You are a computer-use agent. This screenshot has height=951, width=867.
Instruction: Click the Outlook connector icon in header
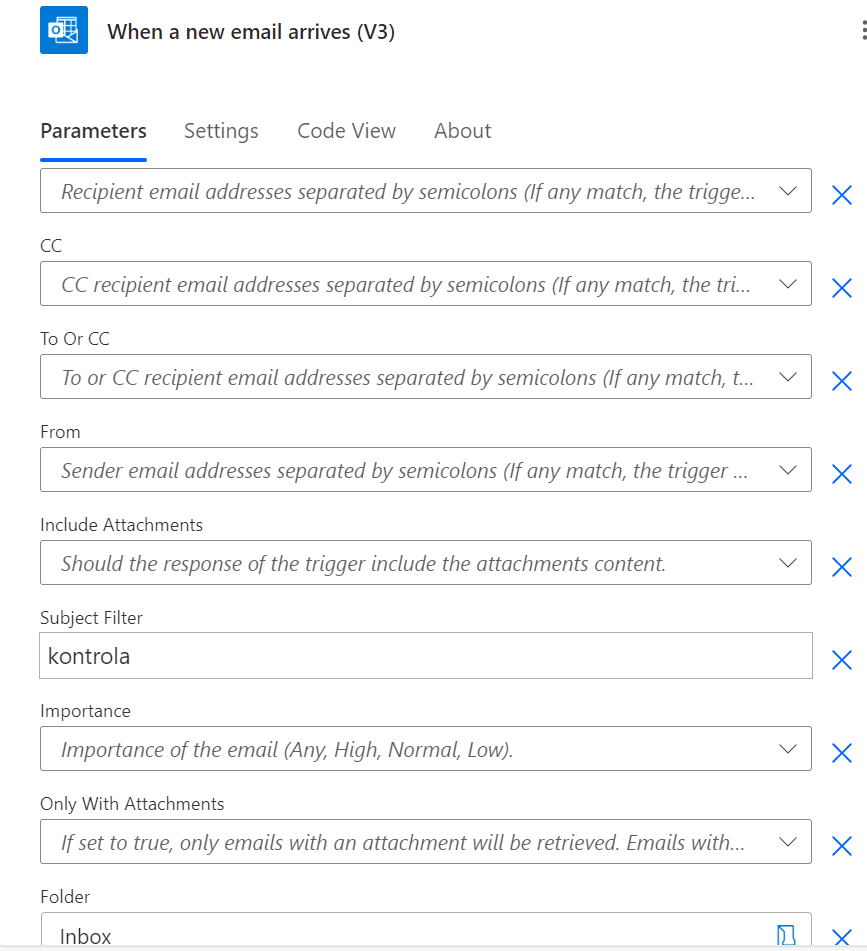coord(64,31)
